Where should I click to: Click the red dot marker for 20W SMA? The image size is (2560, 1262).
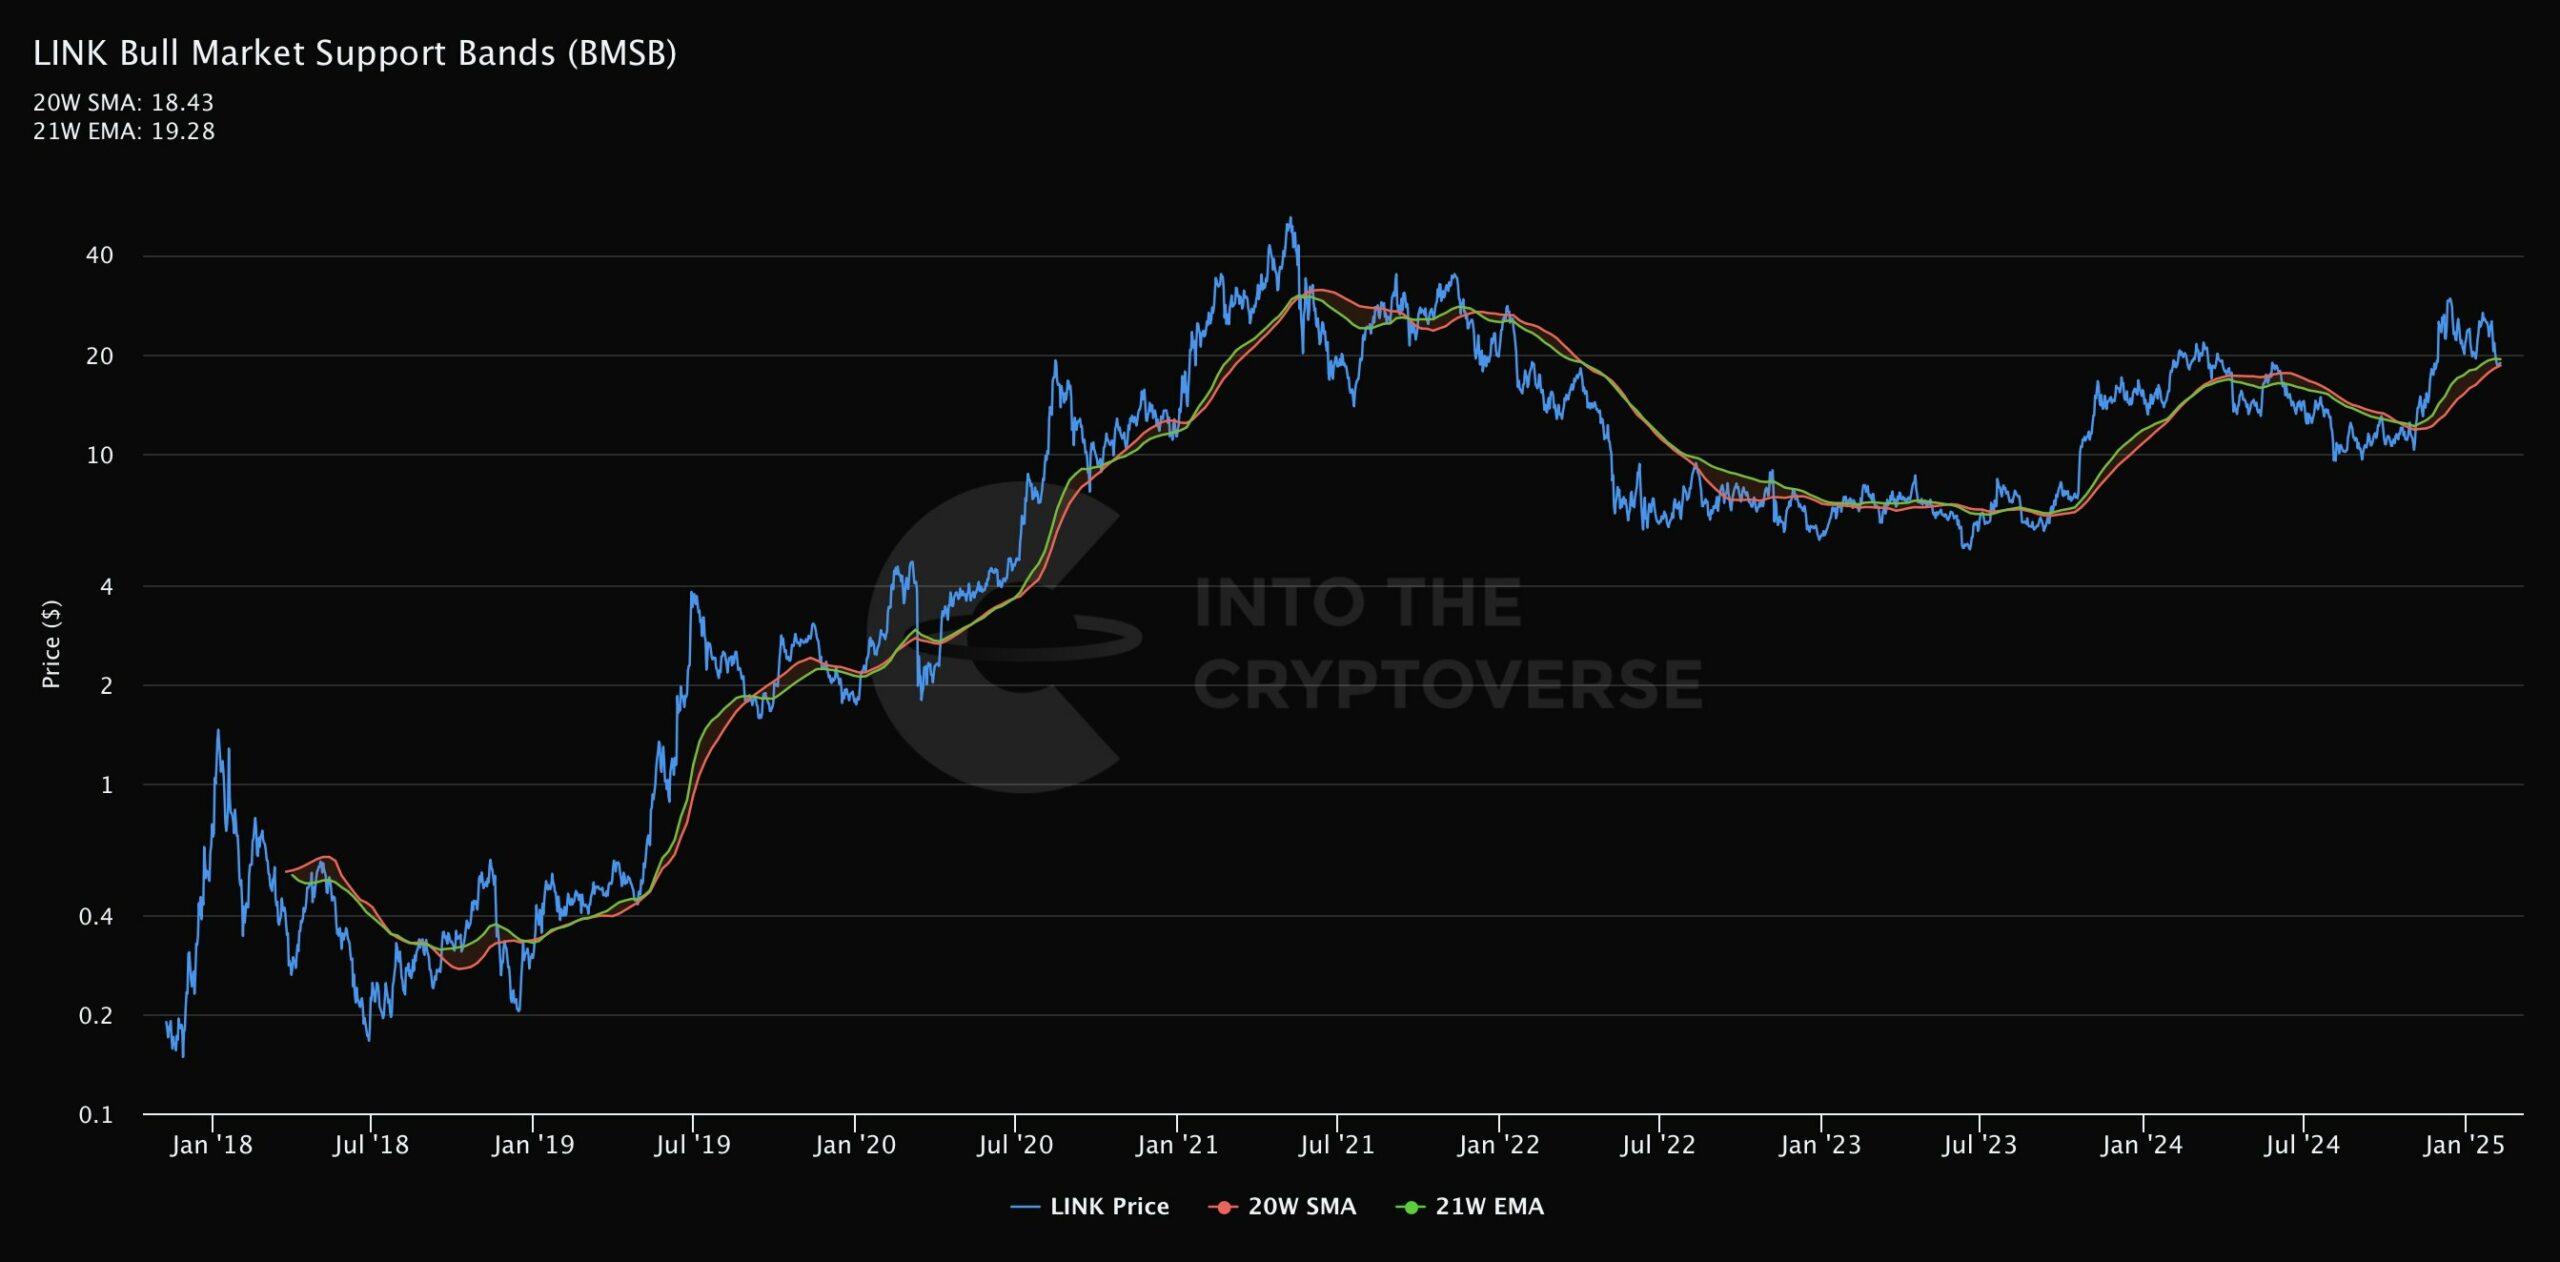point(1222,1207)
